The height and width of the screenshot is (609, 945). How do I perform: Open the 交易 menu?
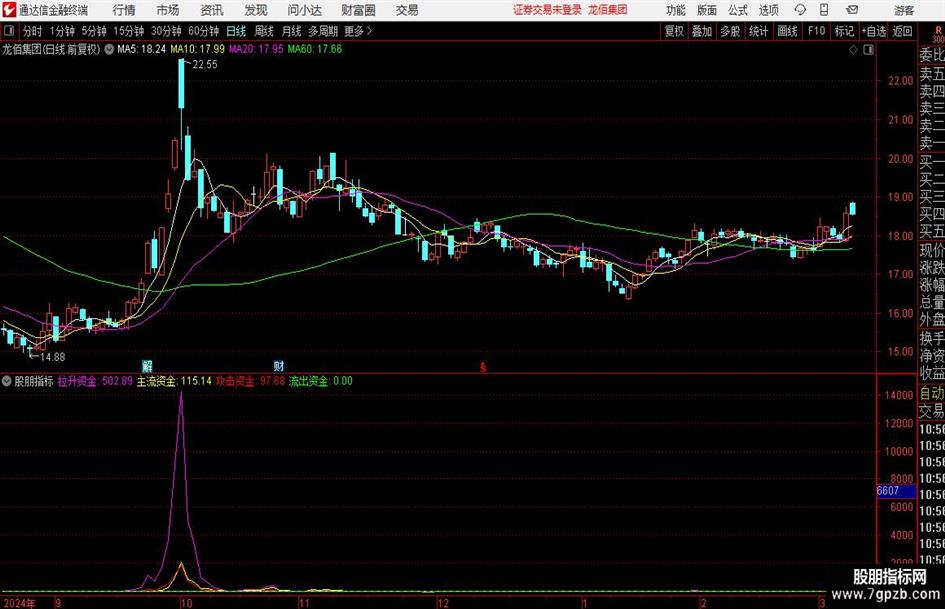[407, 10]
